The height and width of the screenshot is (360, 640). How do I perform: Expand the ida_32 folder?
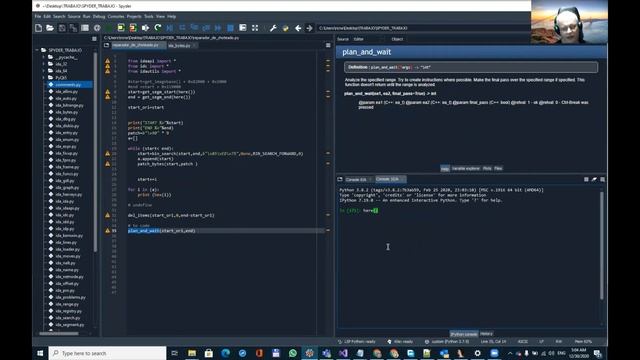[44, 64]
